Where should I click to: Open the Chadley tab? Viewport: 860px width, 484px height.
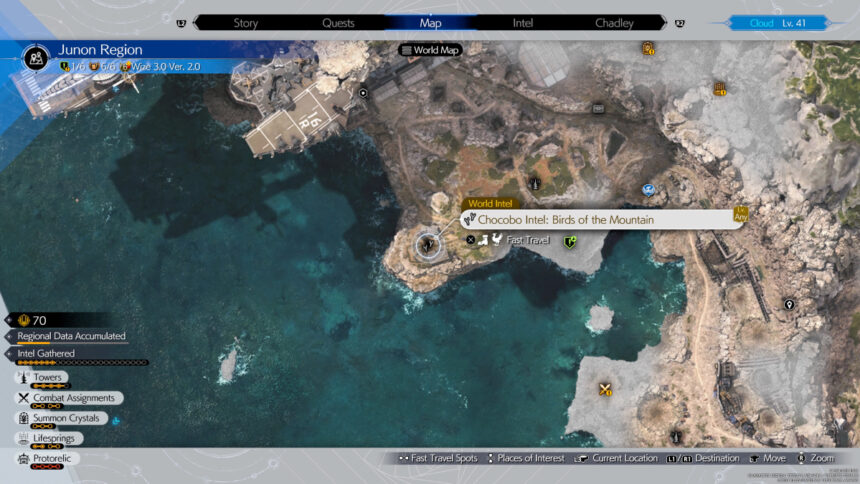pos(614,22)
